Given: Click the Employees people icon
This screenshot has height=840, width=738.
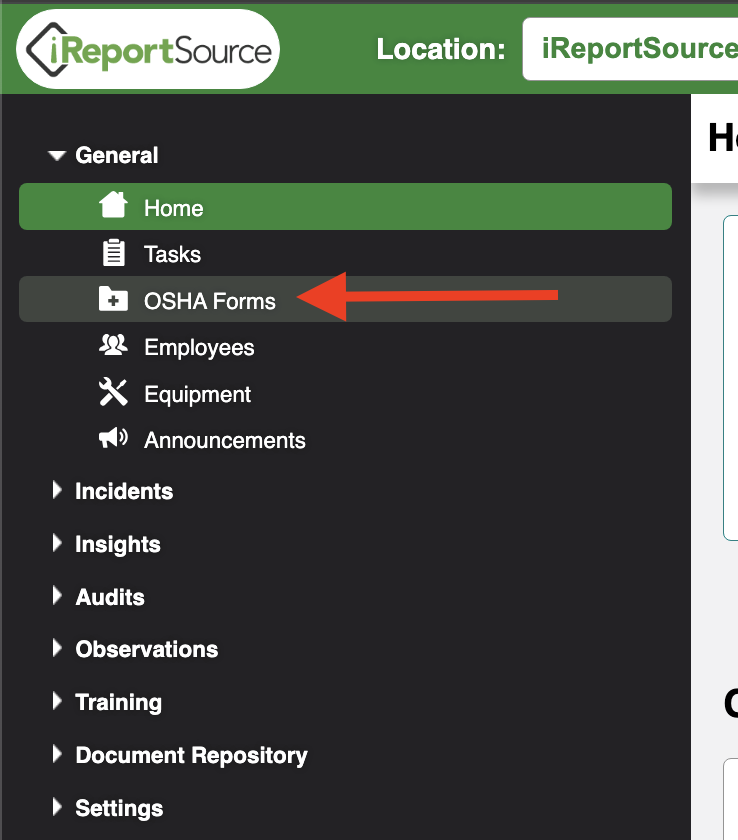Looking at the screenshot, I should point(114,346).
